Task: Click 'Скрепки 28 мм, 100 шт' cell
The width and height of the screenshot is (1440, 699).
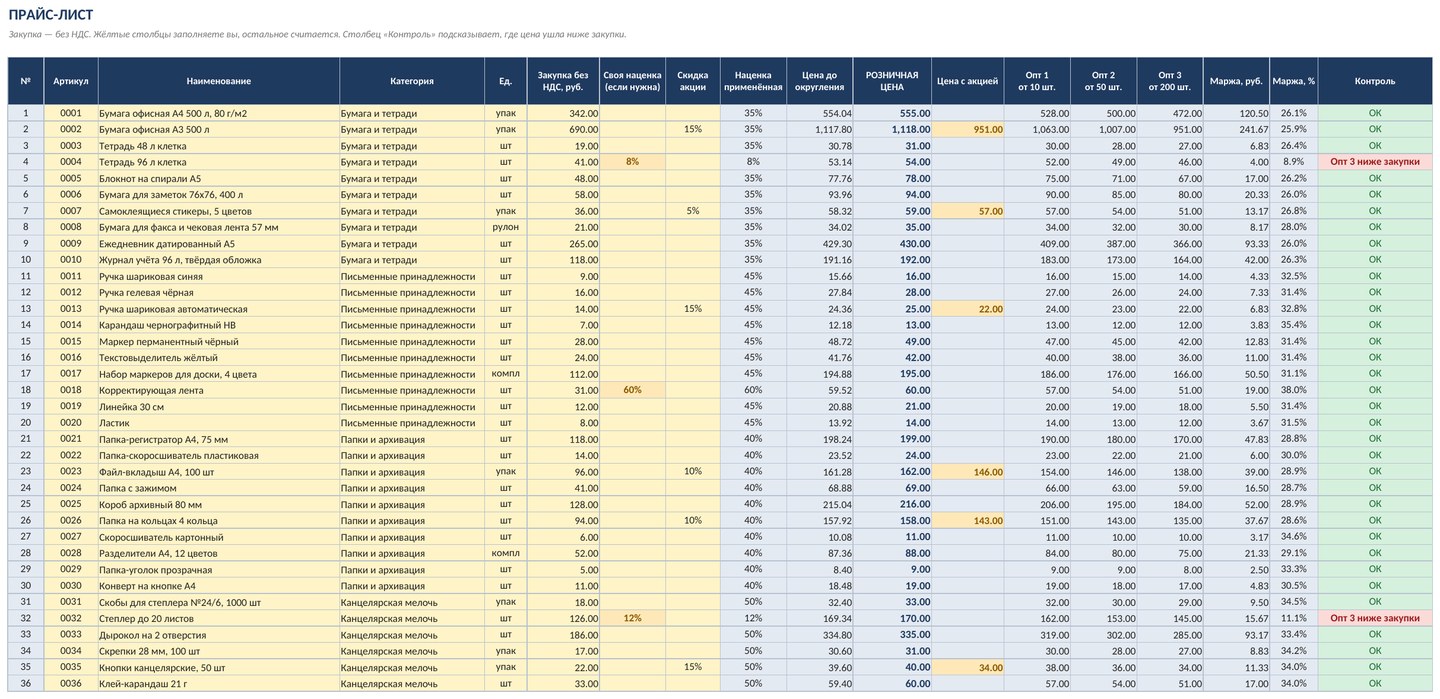Action: point(218,651)
